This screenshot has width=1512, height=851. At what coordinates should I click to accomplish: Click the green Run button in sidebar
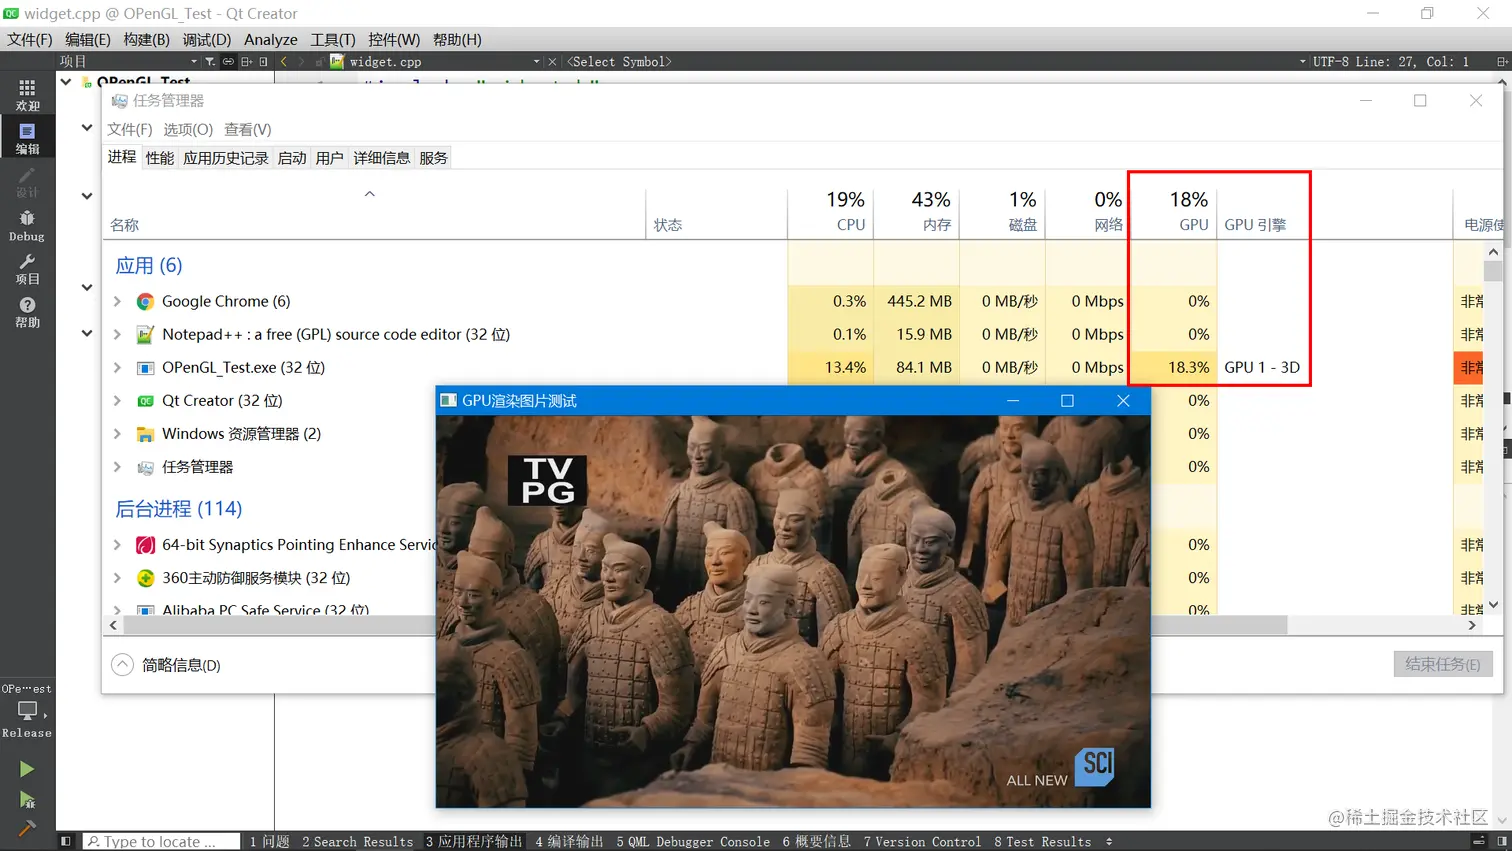pyautogui.click(x=27, y=768)
